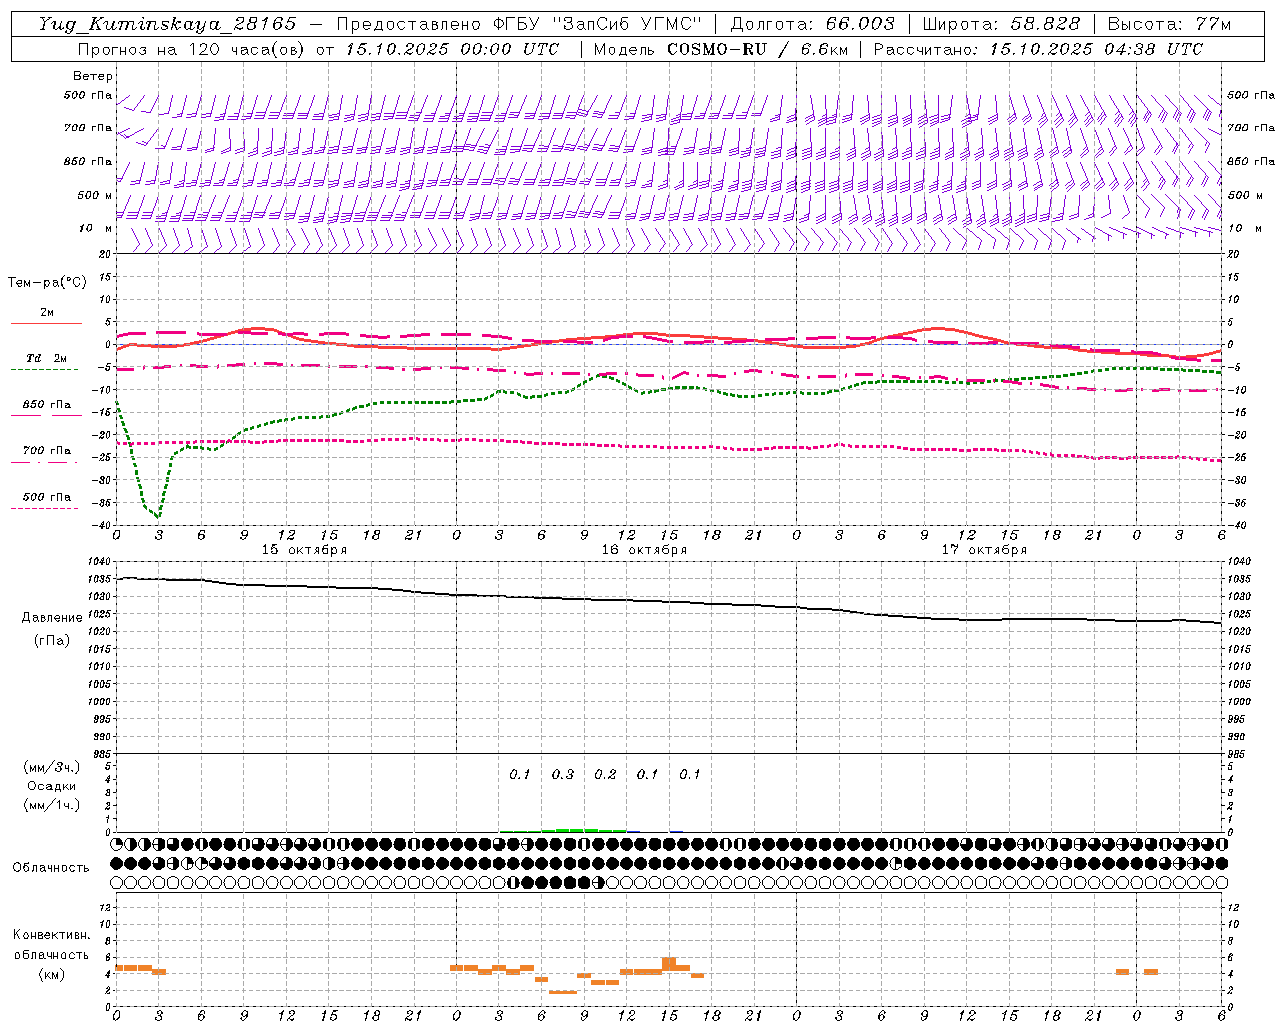Click the 700 гПа temperature legend entry
Screen dimensions: 1280x1024
pyautogui.click(x=46, y=451)
